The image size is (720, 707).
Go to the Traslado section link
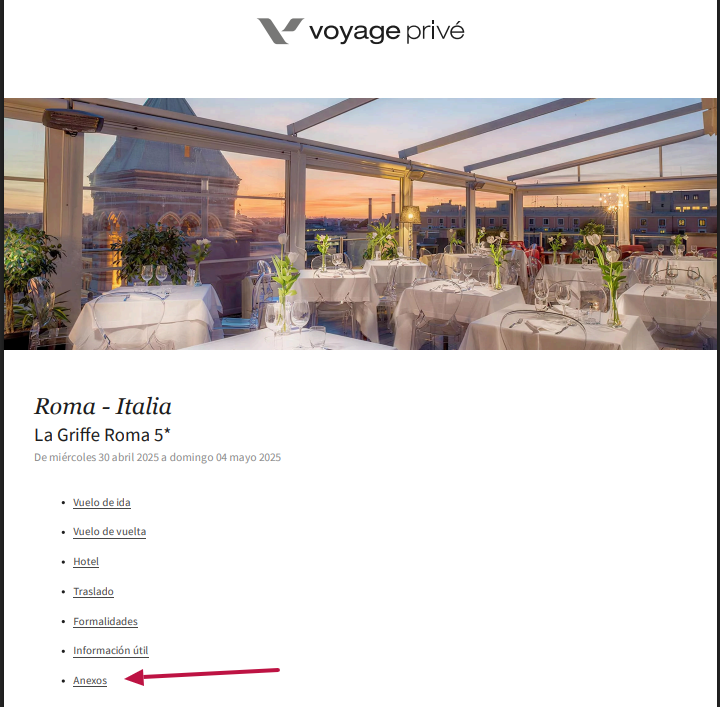93,591
